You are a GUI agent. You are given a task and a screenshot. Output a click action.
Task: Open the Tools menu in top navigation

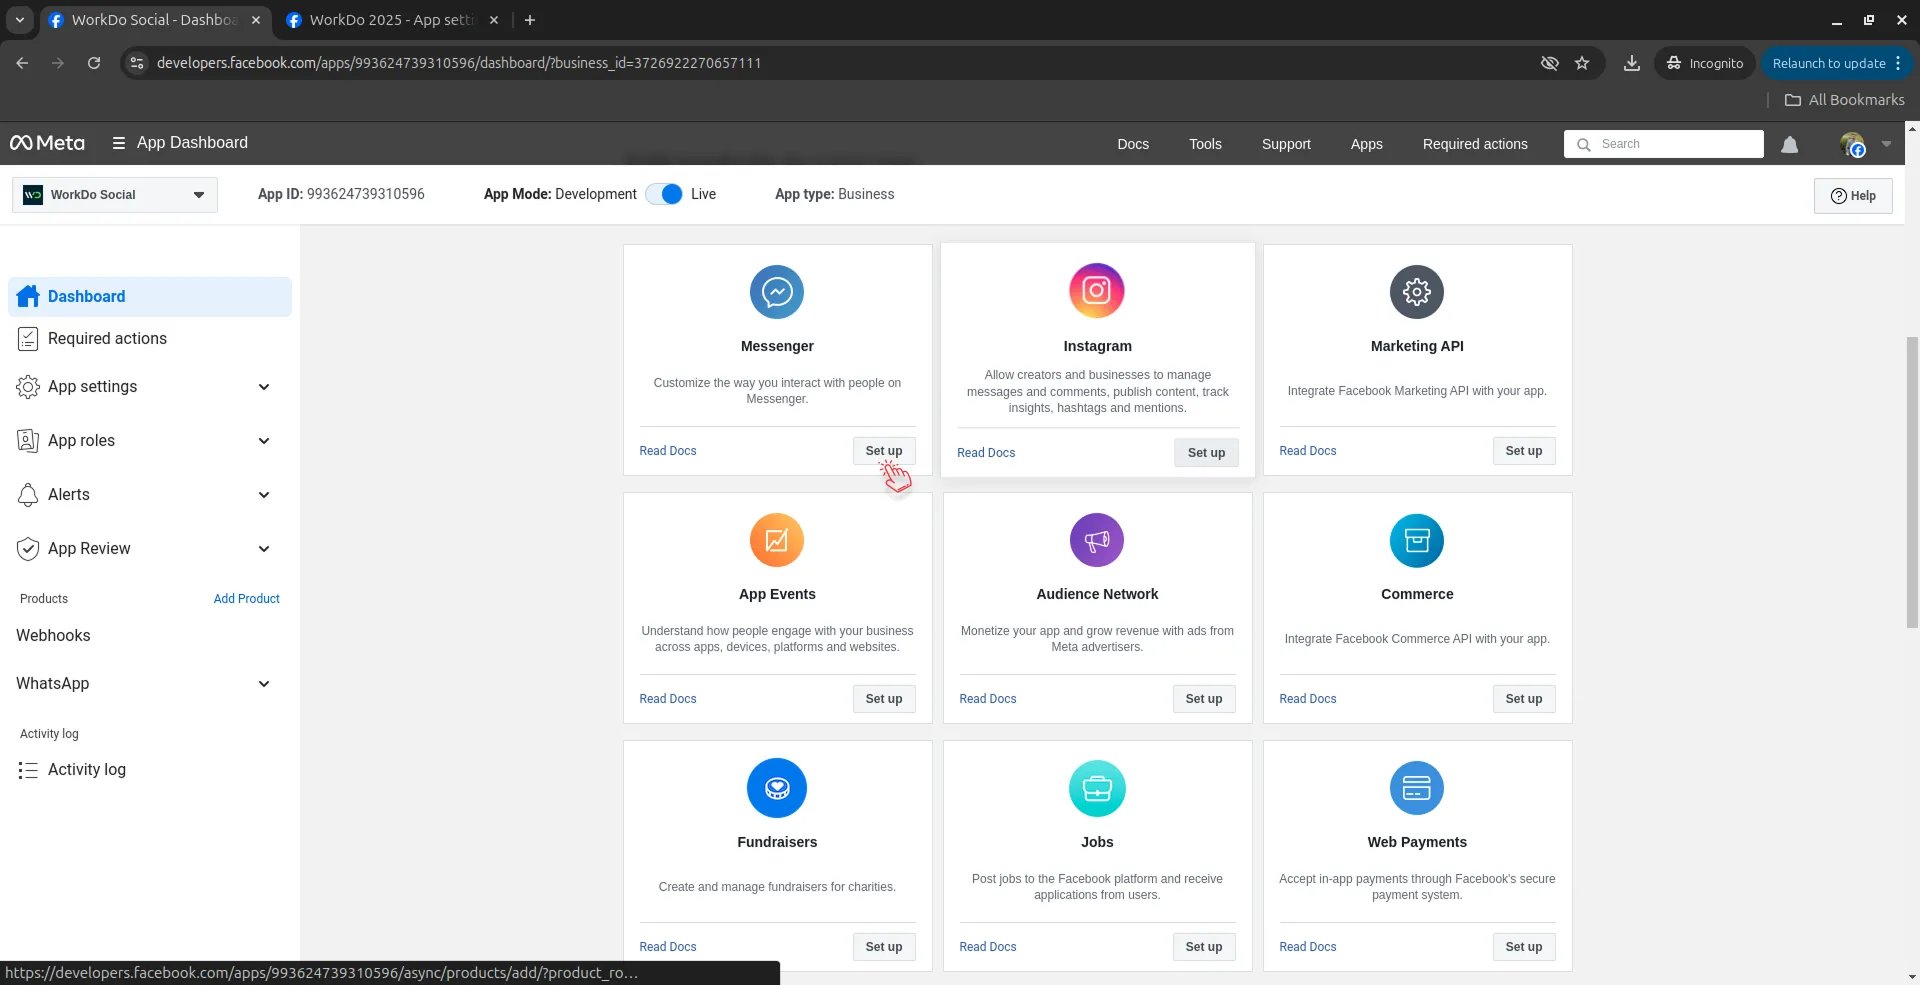[1205, 144]
